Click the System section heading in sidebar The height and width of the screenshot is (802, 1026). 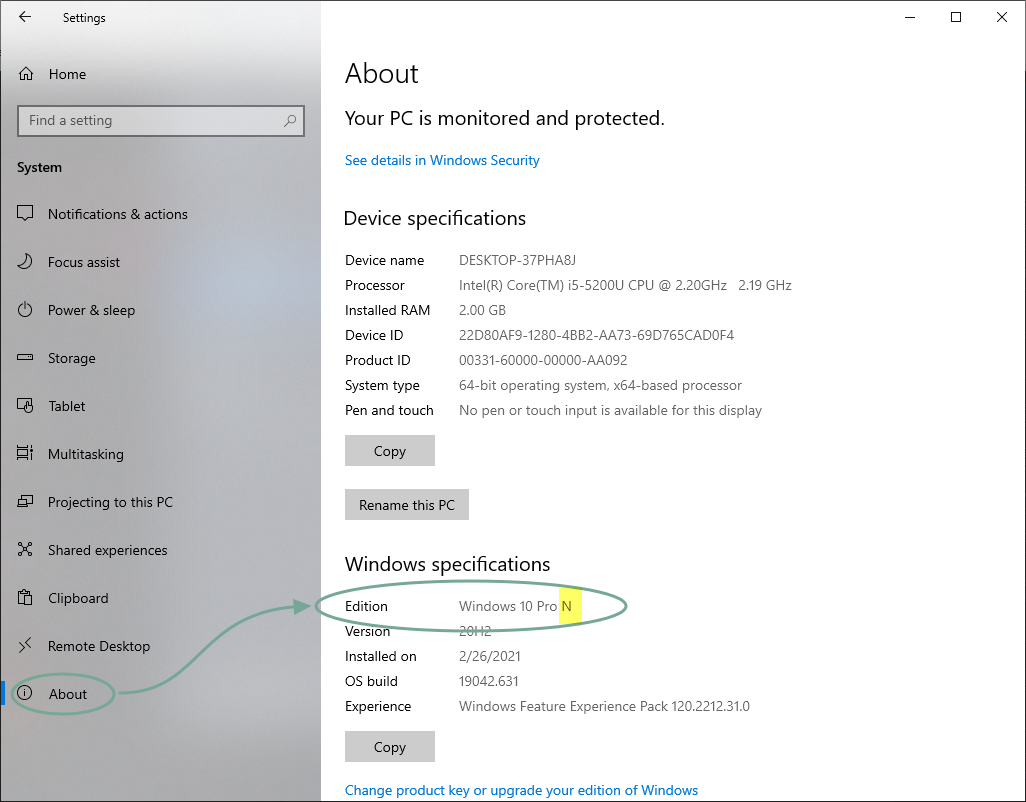click(39, 167)
